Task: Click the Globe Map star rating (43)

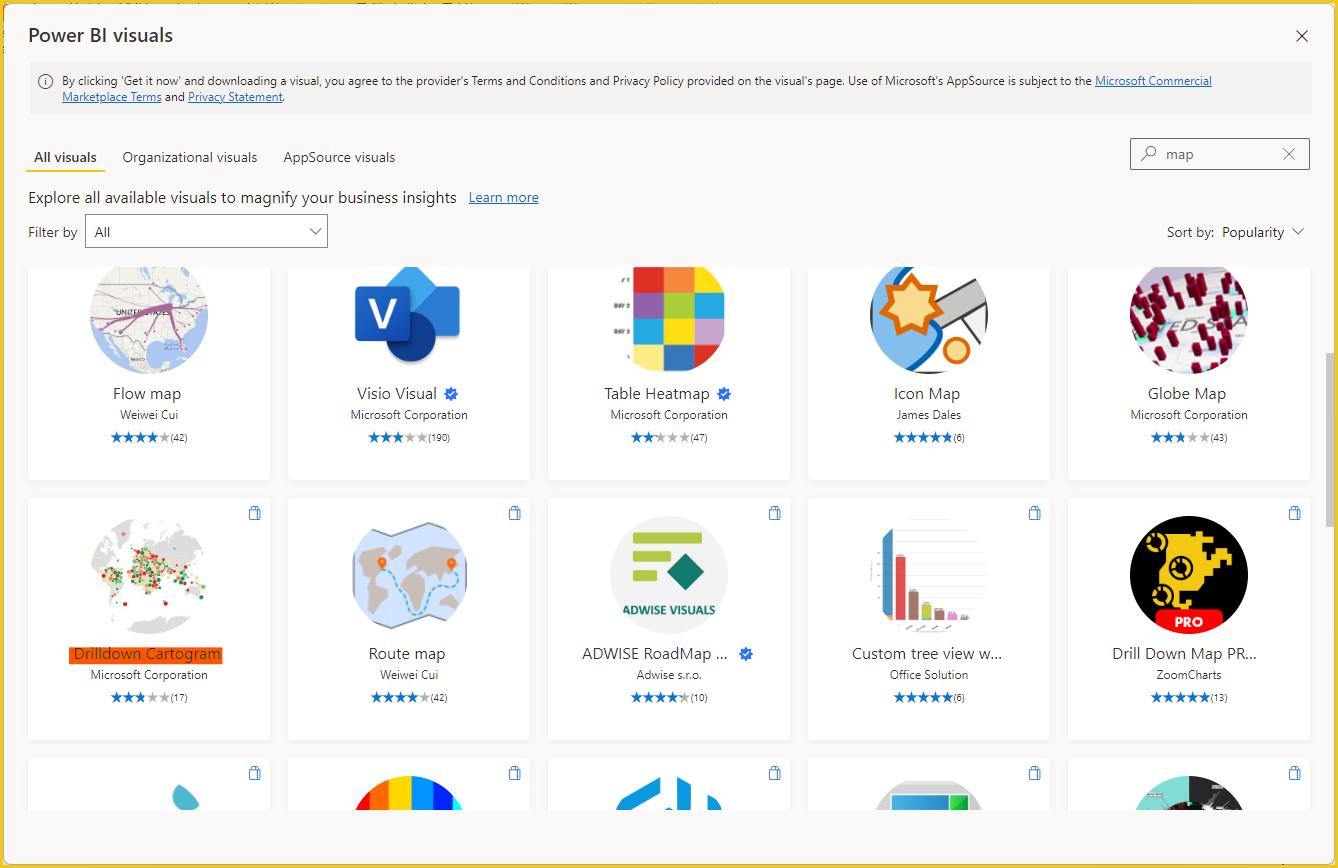Action: [1189, 437]
